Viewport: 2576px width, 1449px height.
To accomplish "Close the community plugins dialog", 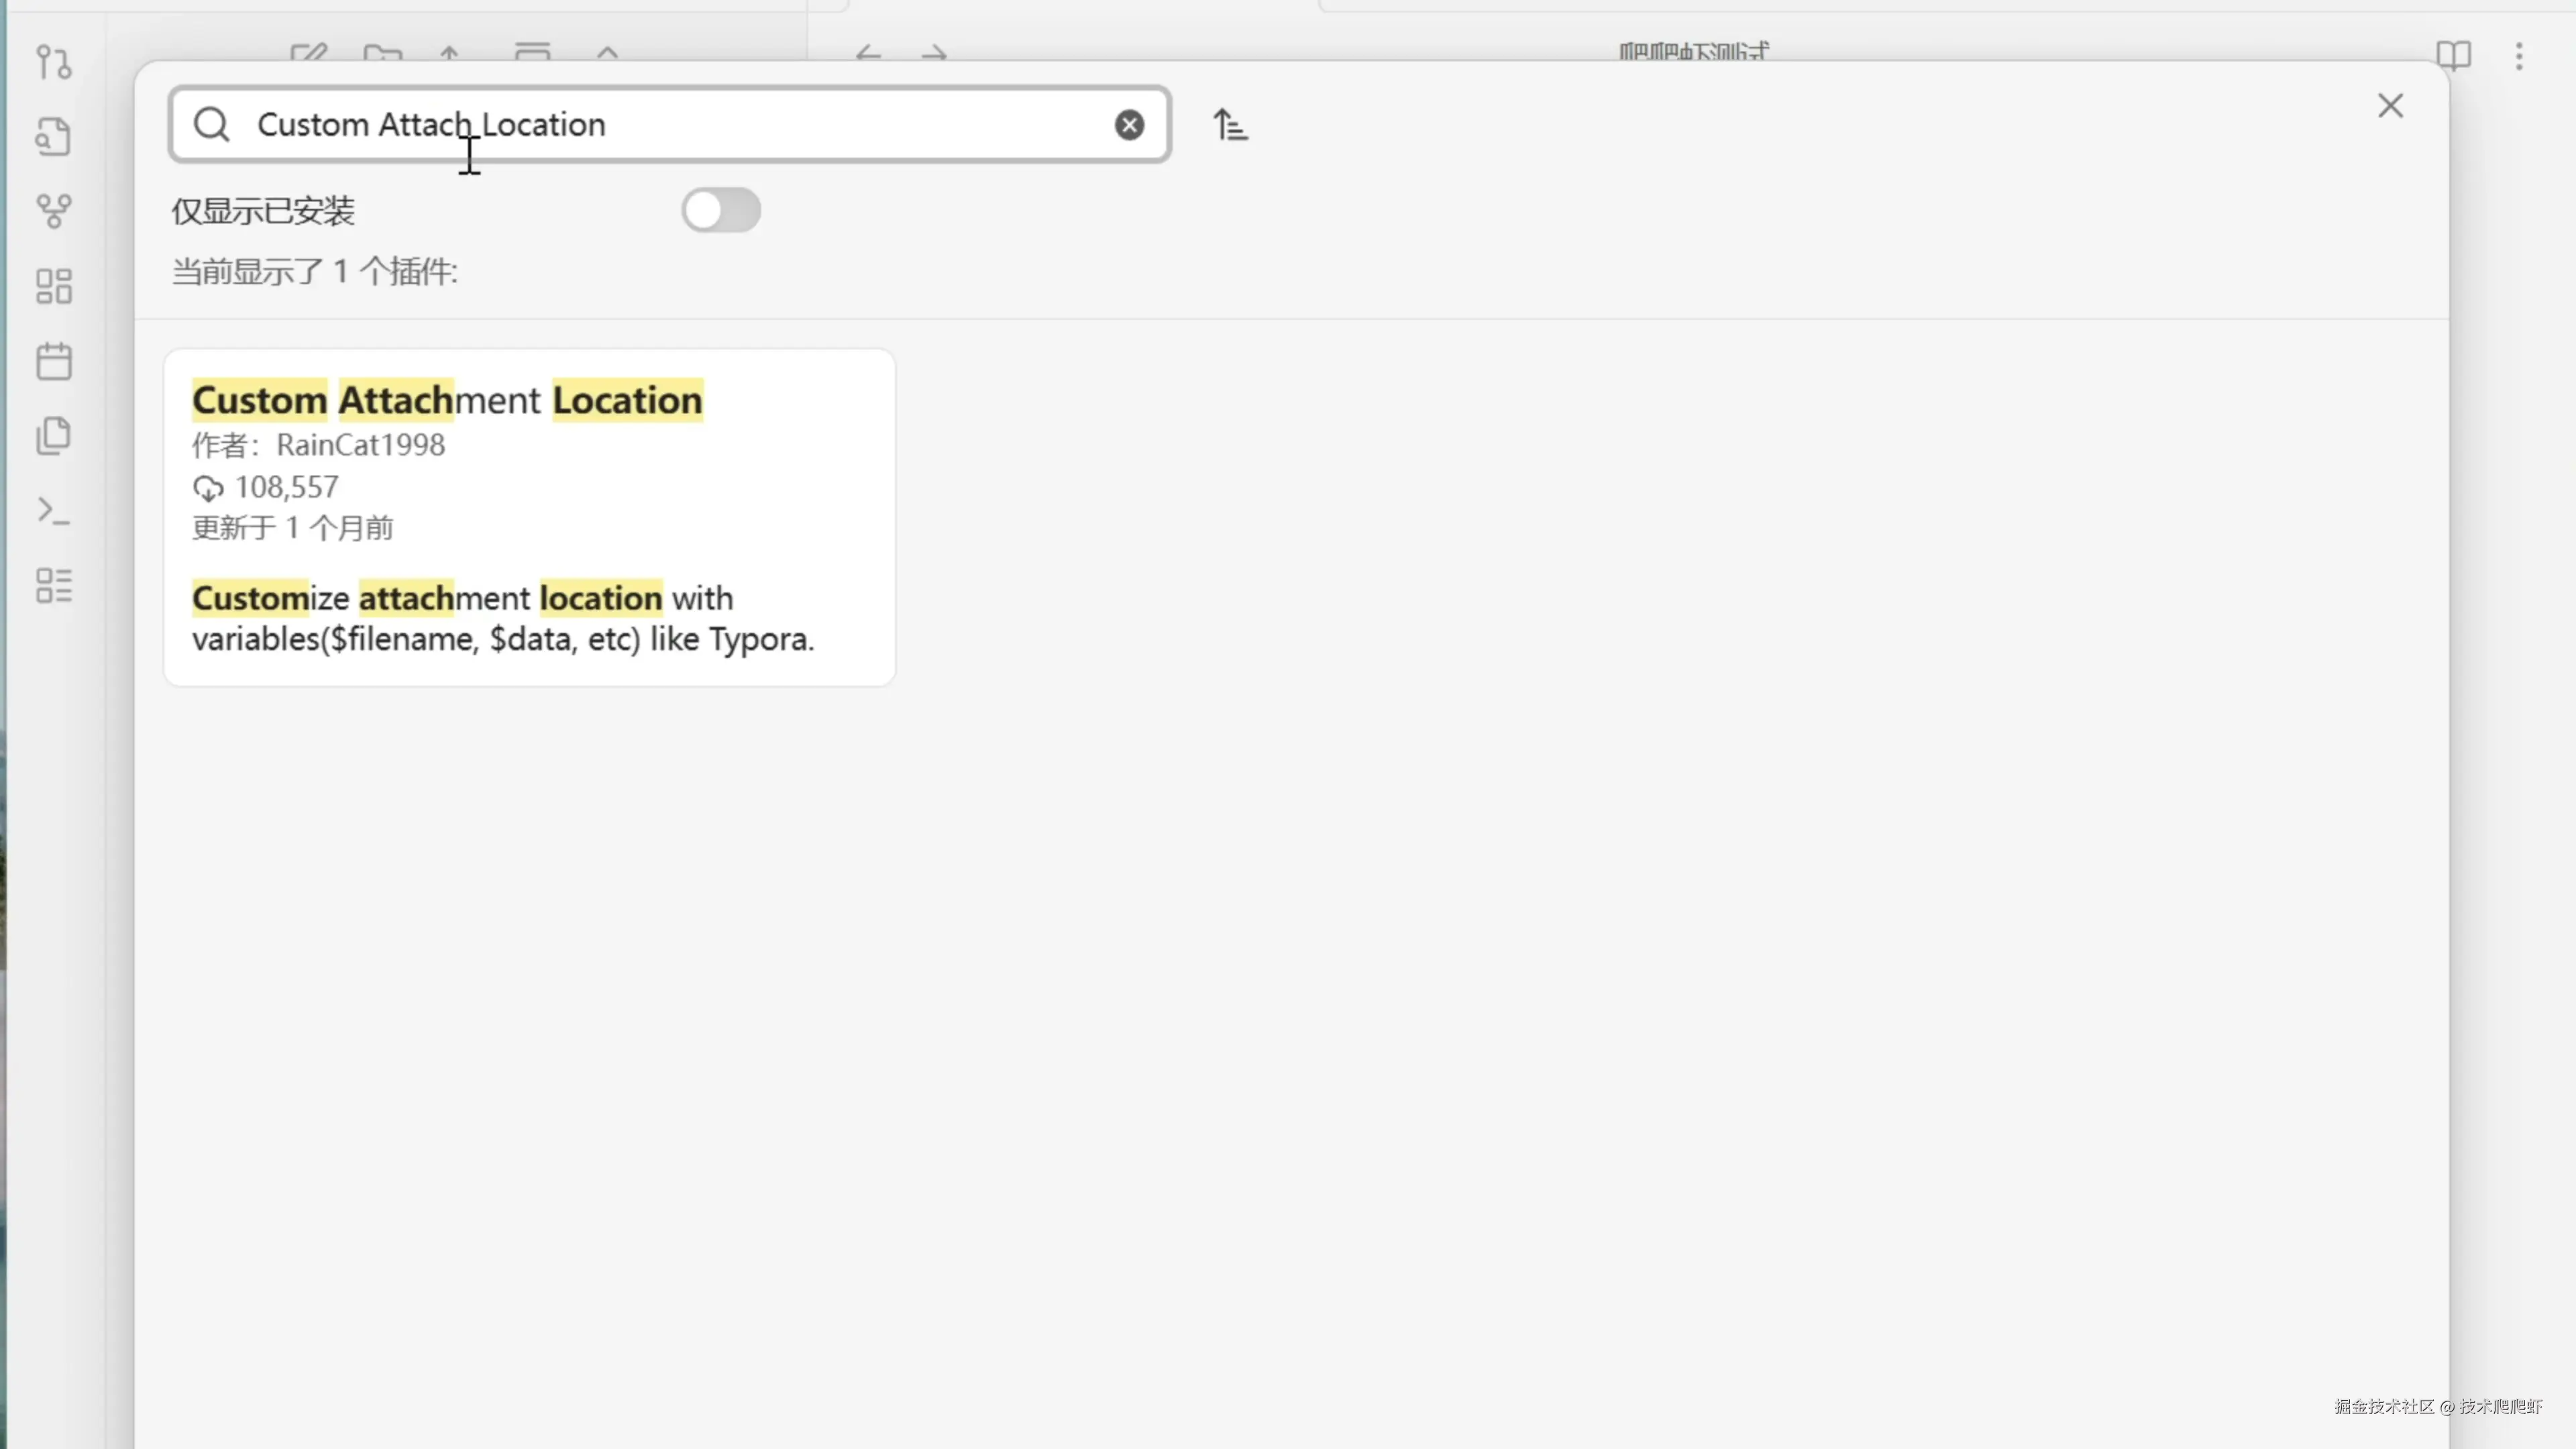I will (x=2390, y=106).
